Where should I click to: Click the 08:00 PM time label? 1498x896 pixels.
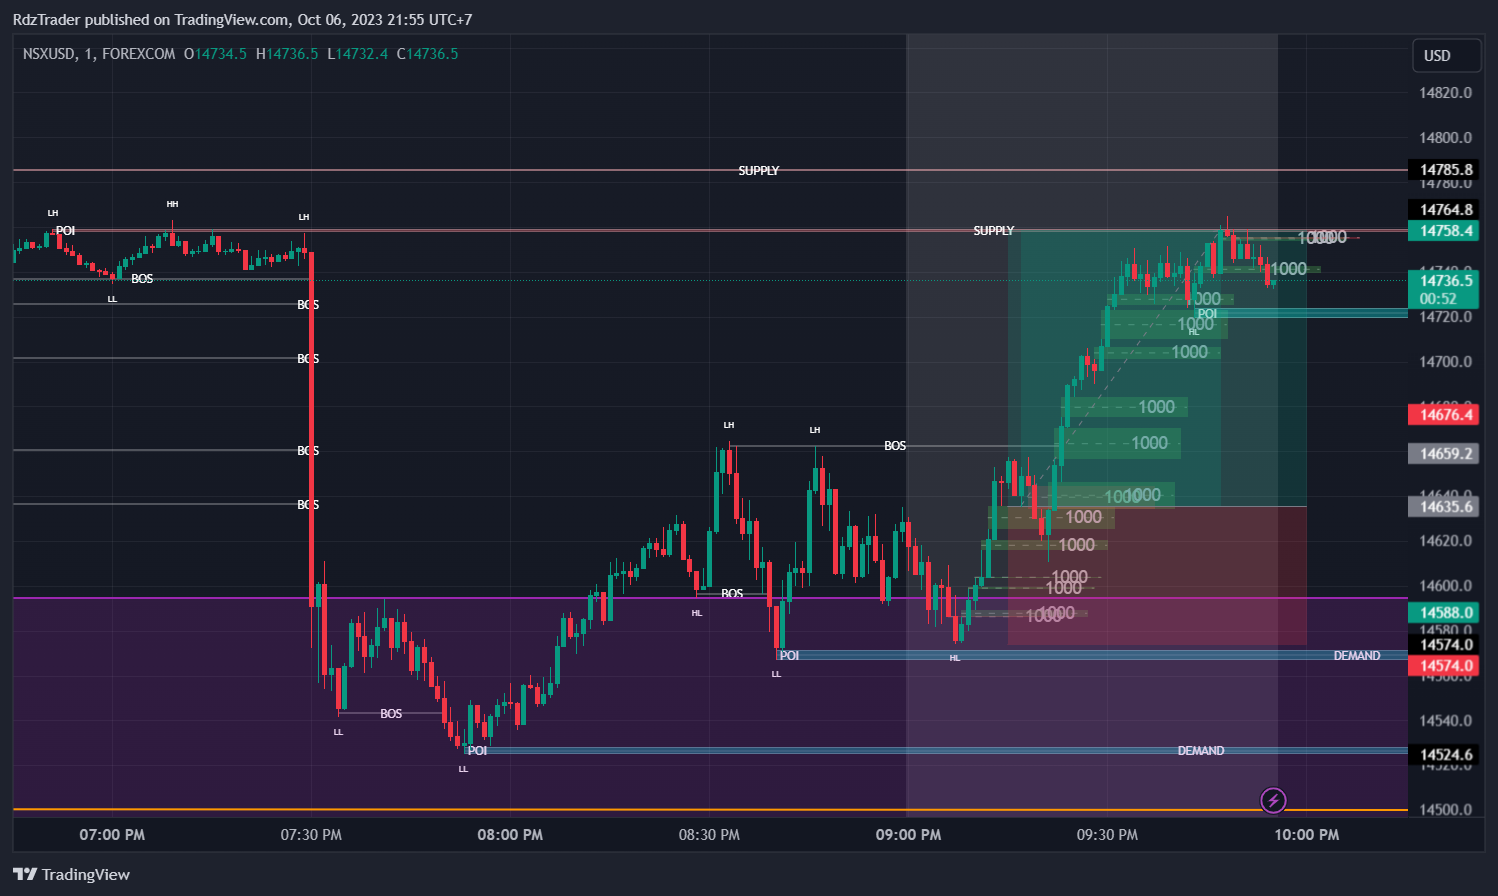[x=510, y=835]
